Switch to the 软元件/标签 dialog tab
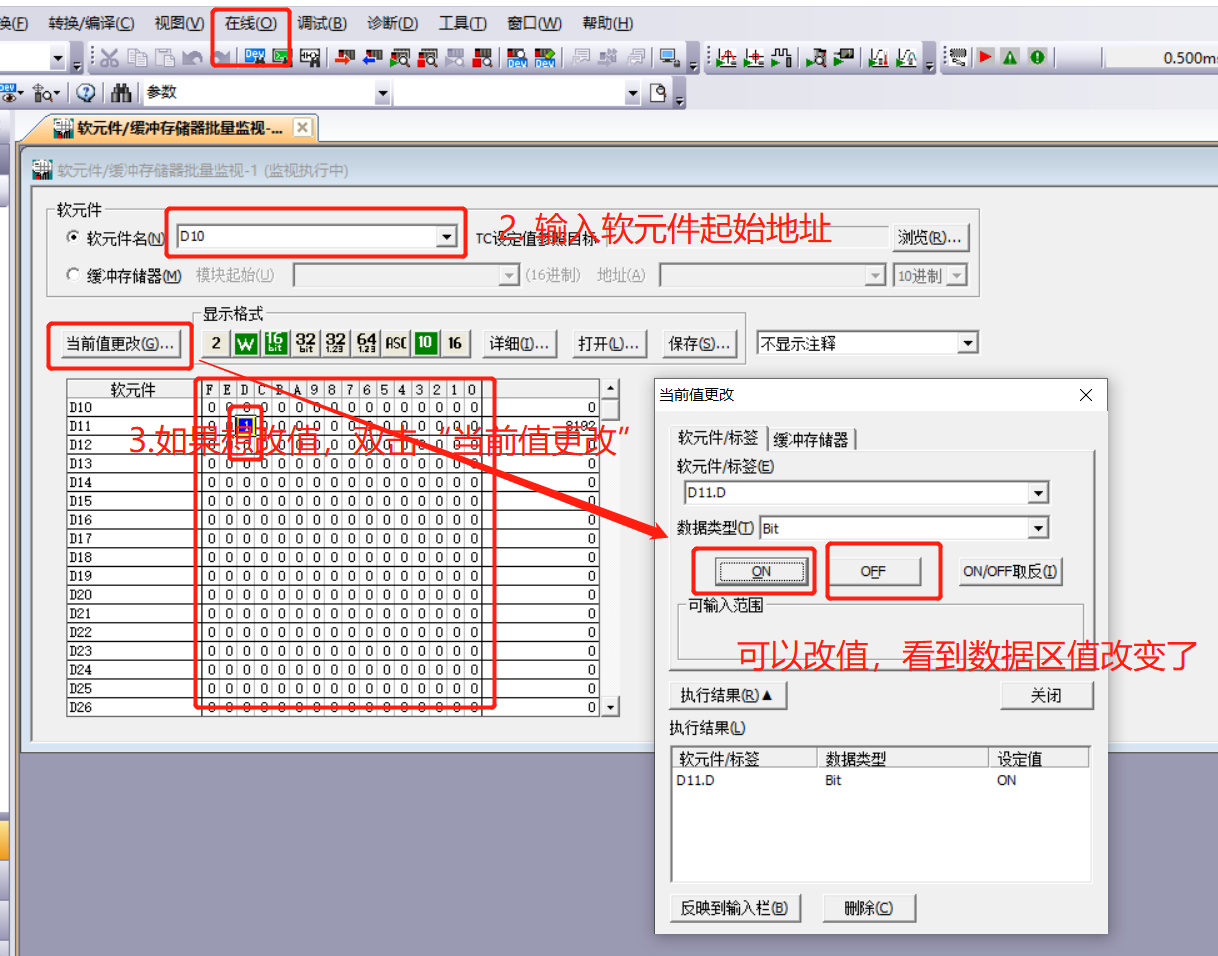This screenshot has width=1218, height=956. 718,438
